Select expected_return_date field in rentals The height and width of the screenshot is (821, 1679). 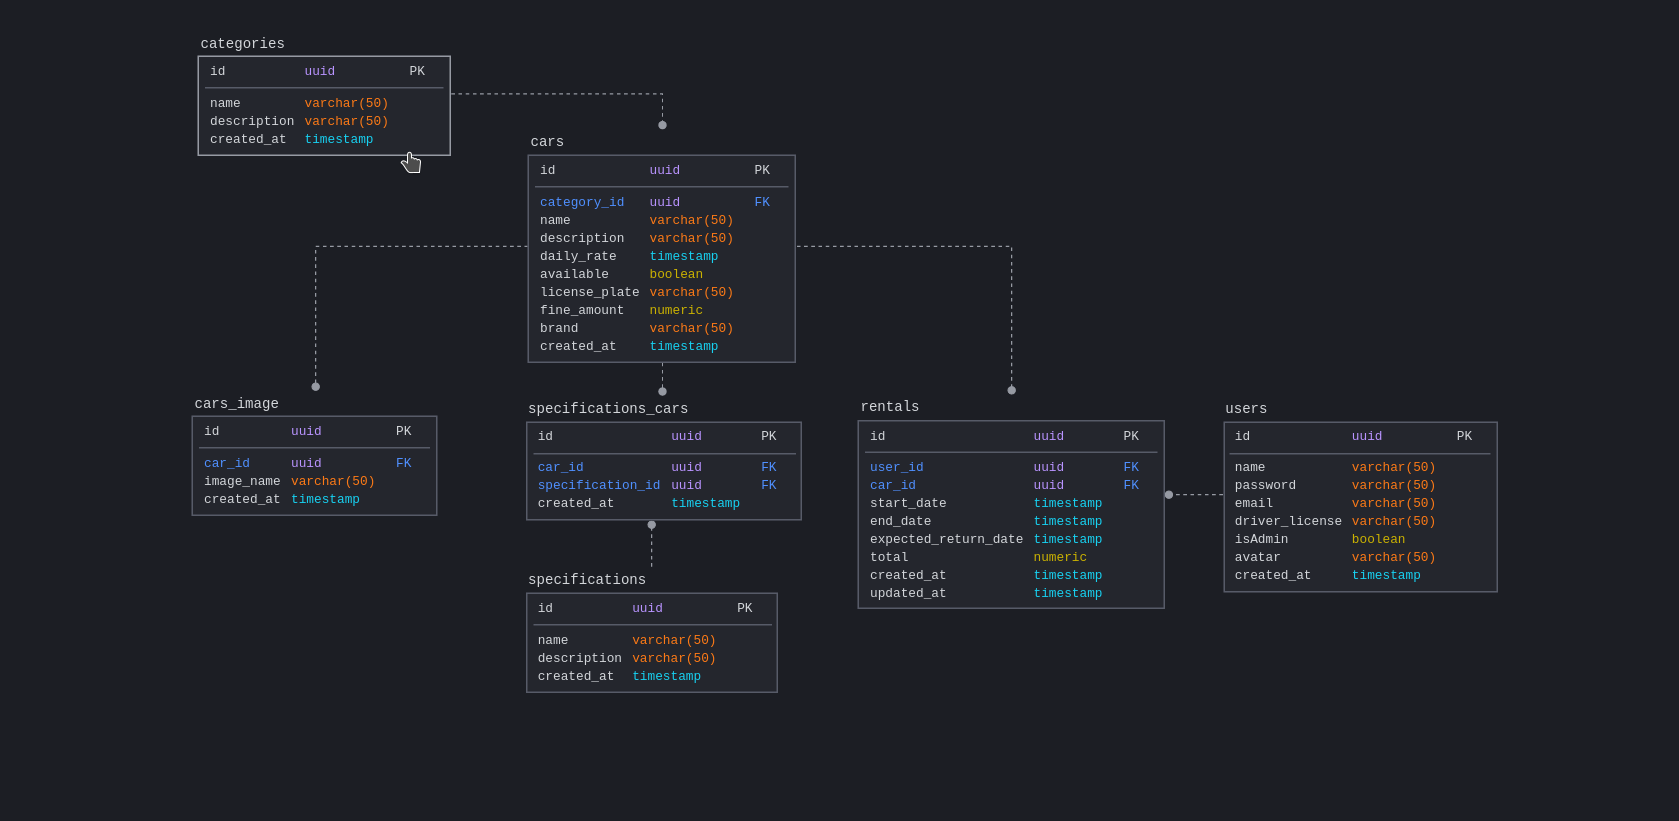946,539
